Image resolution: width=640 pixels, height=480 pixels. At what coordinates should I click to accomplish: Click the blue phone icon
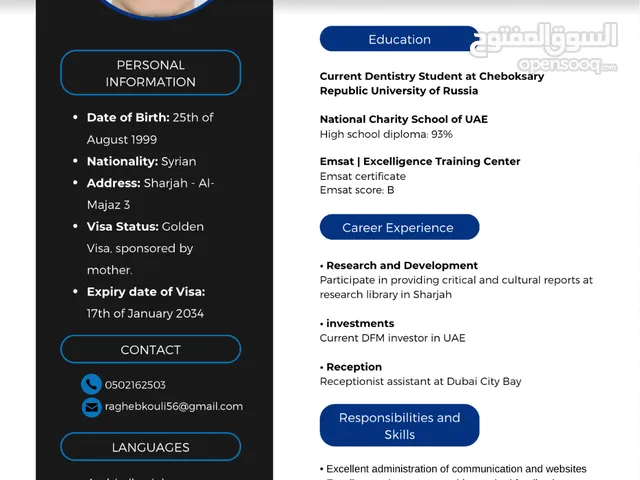(91, 384)
